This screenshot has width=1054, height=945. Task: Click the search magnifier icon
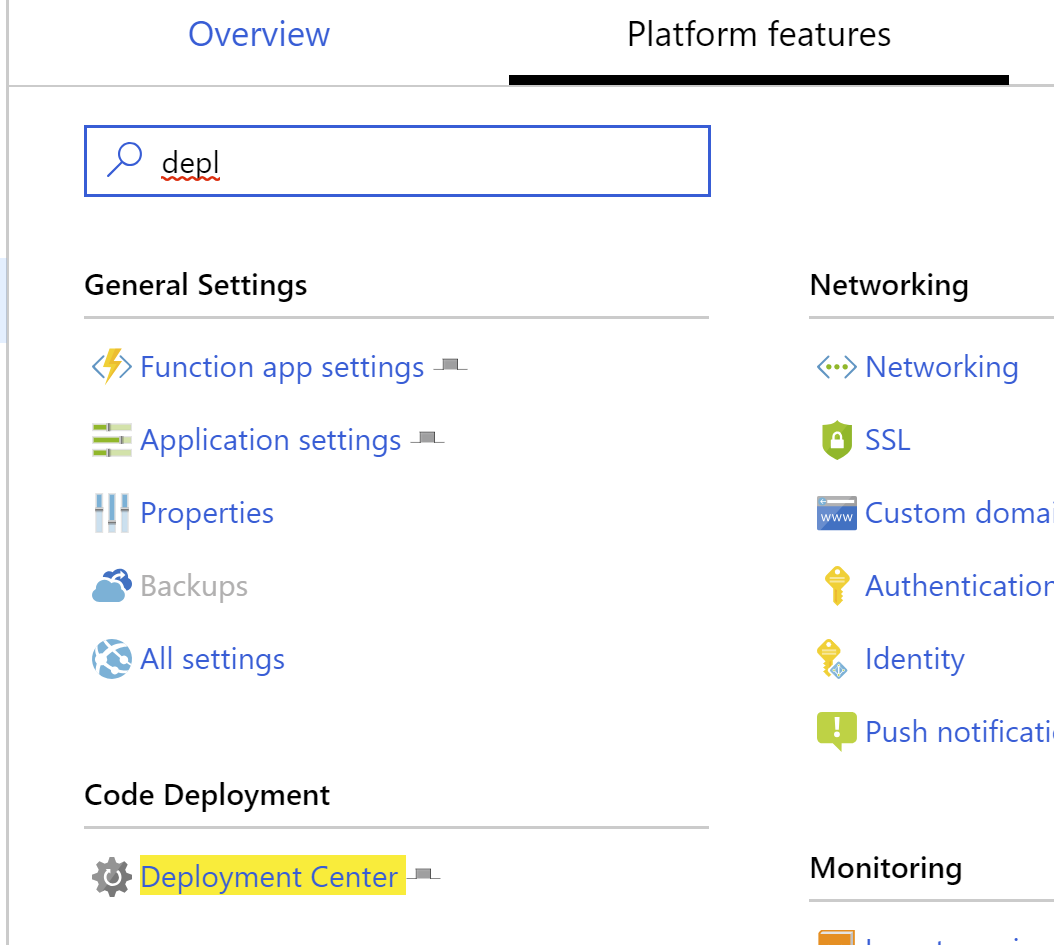pos(124,157)
